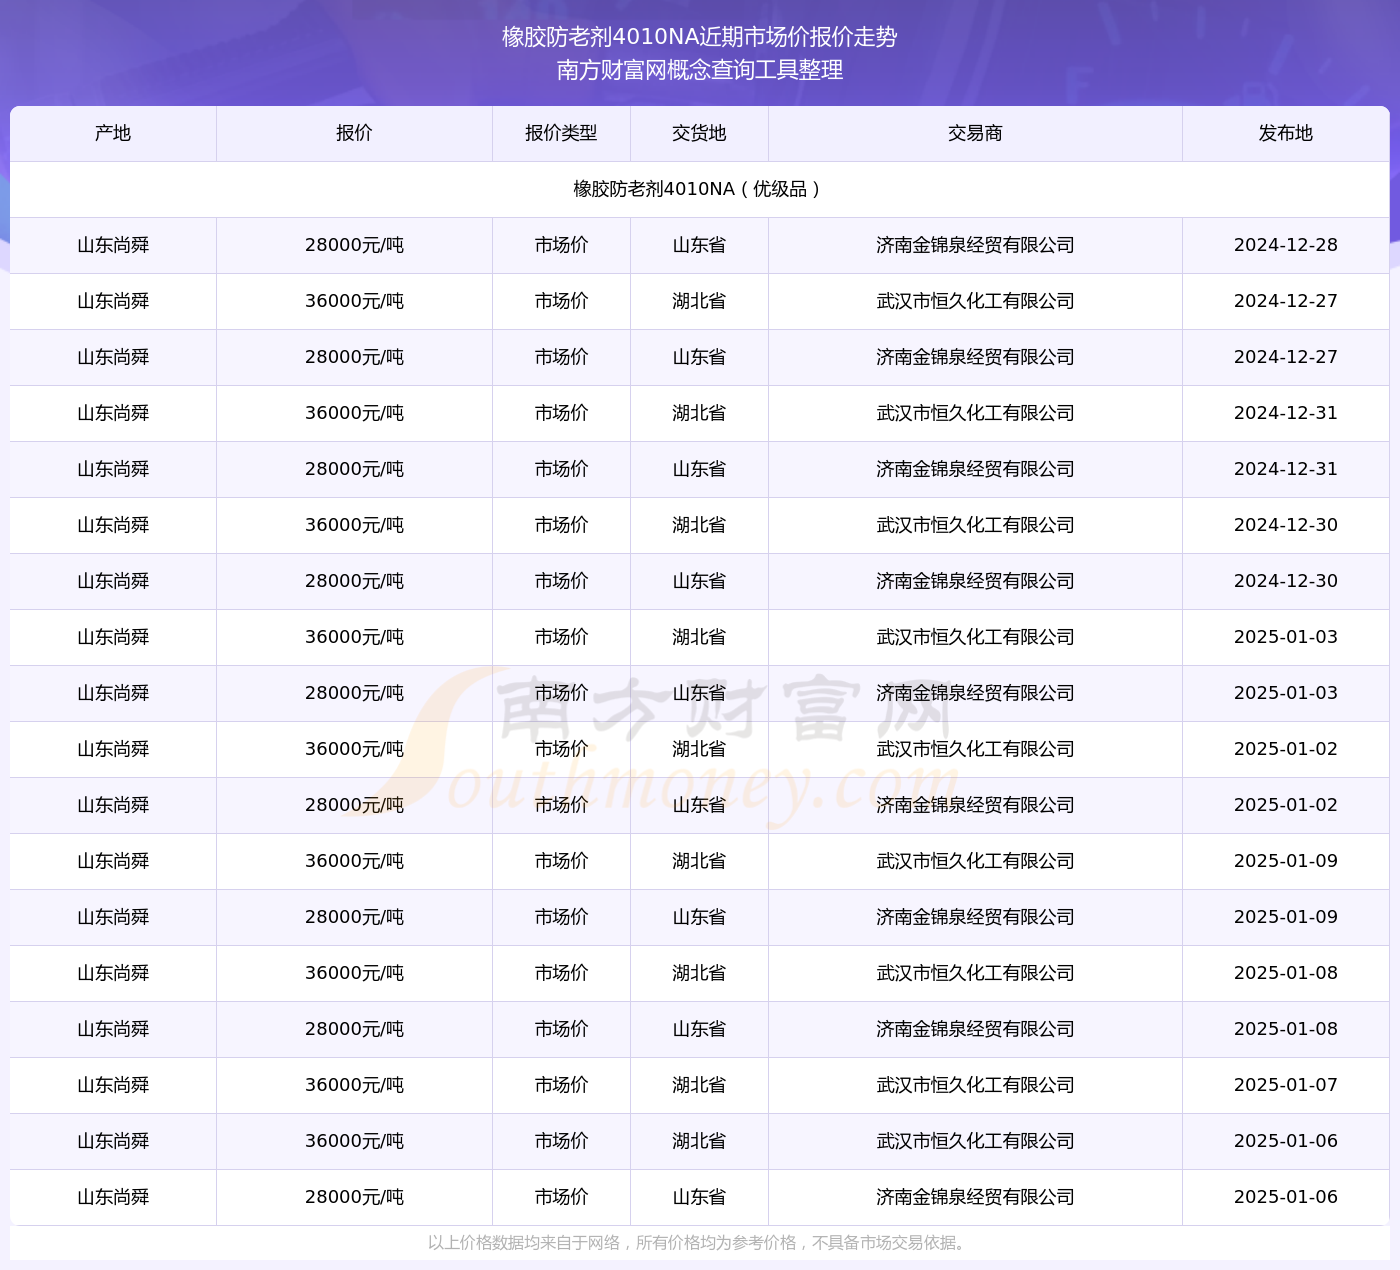Click the date 2024-12-28
This screenshot has height=1270, width=1400.
point(1285,245)
